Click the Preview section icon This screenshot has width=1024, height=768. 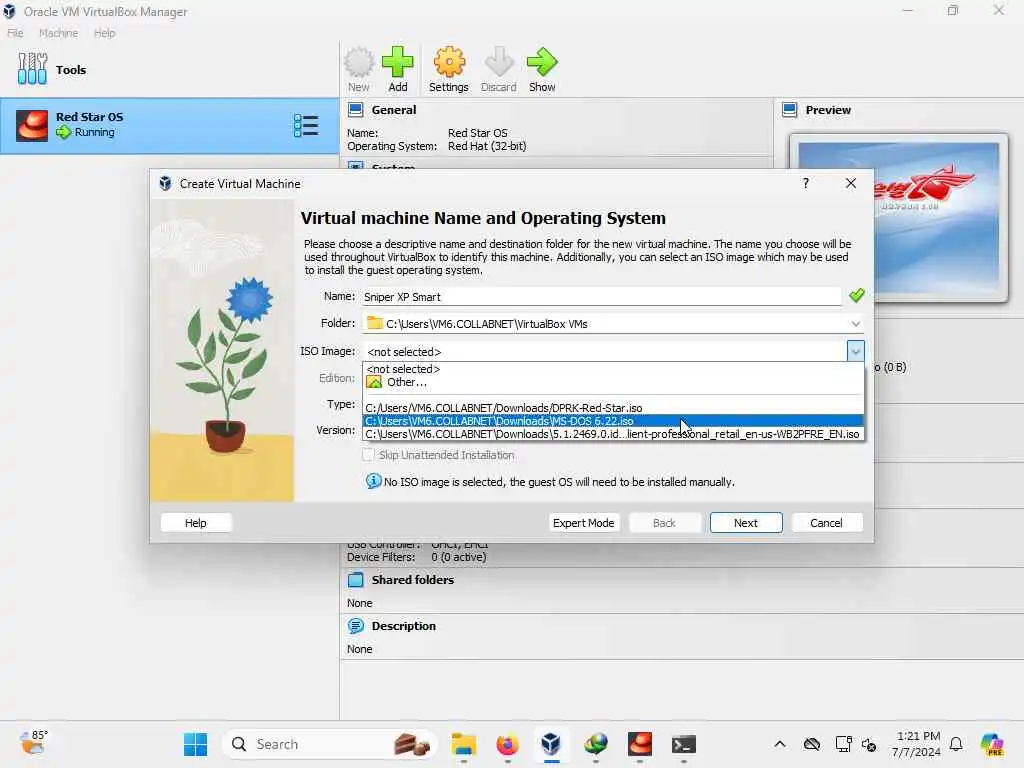[790, 110]
